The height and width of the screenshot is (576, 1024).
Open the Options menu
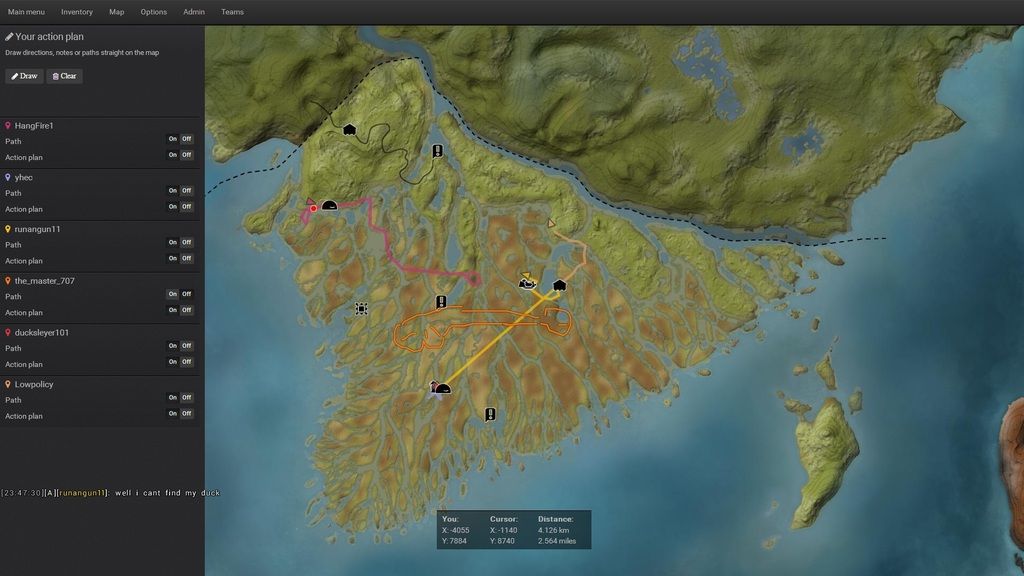click(x=154, y=12)
